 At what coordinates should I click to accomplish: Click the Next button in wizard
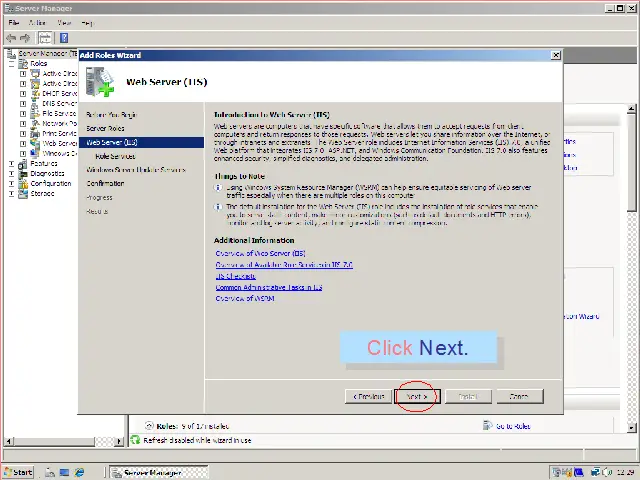tap(417, 396)
